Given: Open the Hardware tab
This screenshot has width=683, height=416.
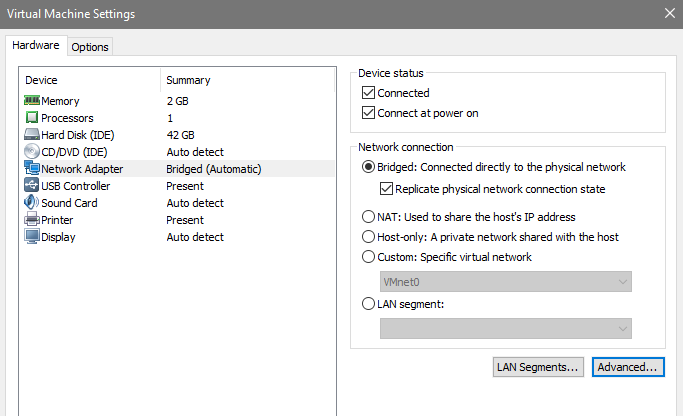Looking at the screenshot, I should (36, 45).
